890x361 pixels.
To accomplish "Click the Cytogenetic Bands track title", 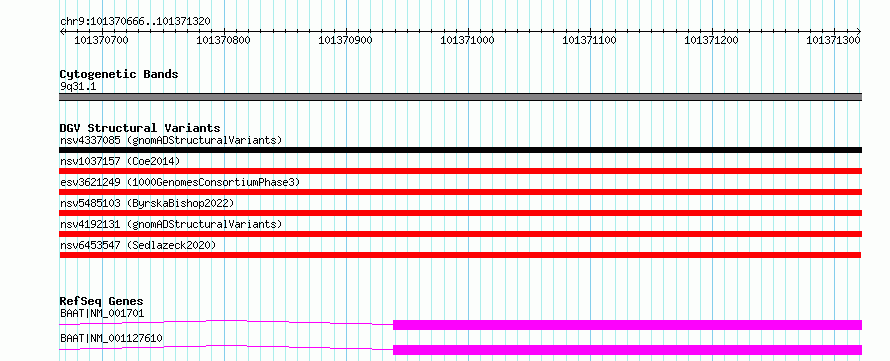I will tap(119, 74).
